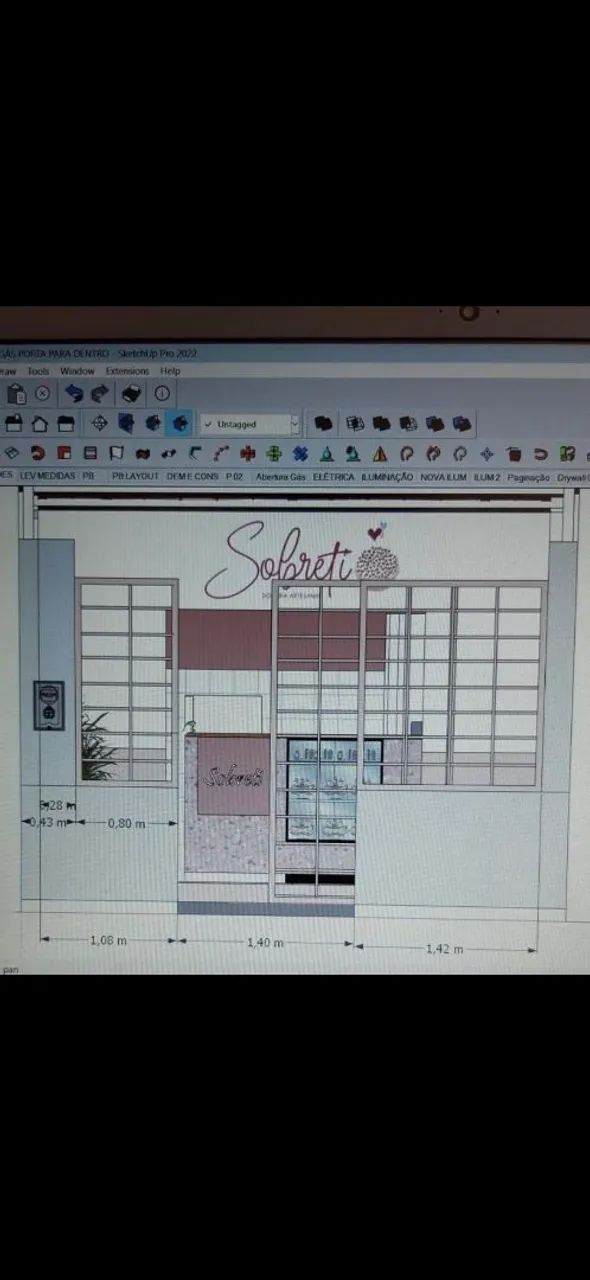This screenshot has height=1280, width=590.
Task: Open the Help menu
Action: (x=170, y=371)
